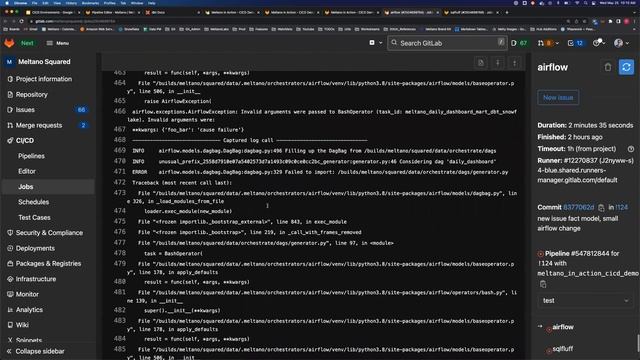Click the Monitor icon in sidebar
Screen dimensions: 640x360
pyautogui.click(x=10, y=294)
